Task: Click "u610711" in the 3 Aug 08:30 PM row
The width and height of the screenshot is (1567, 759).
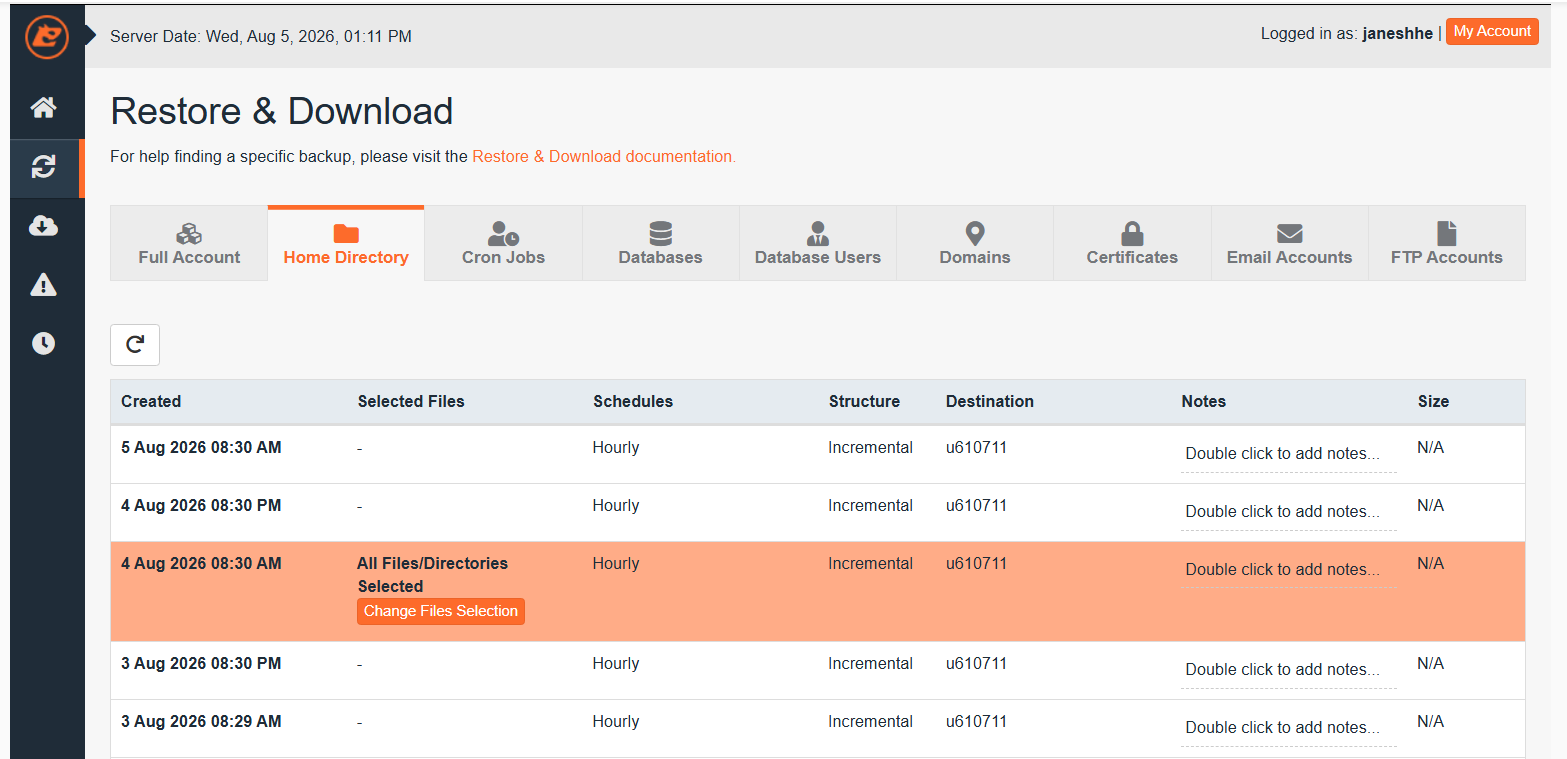Action: (x=976, y=664)
